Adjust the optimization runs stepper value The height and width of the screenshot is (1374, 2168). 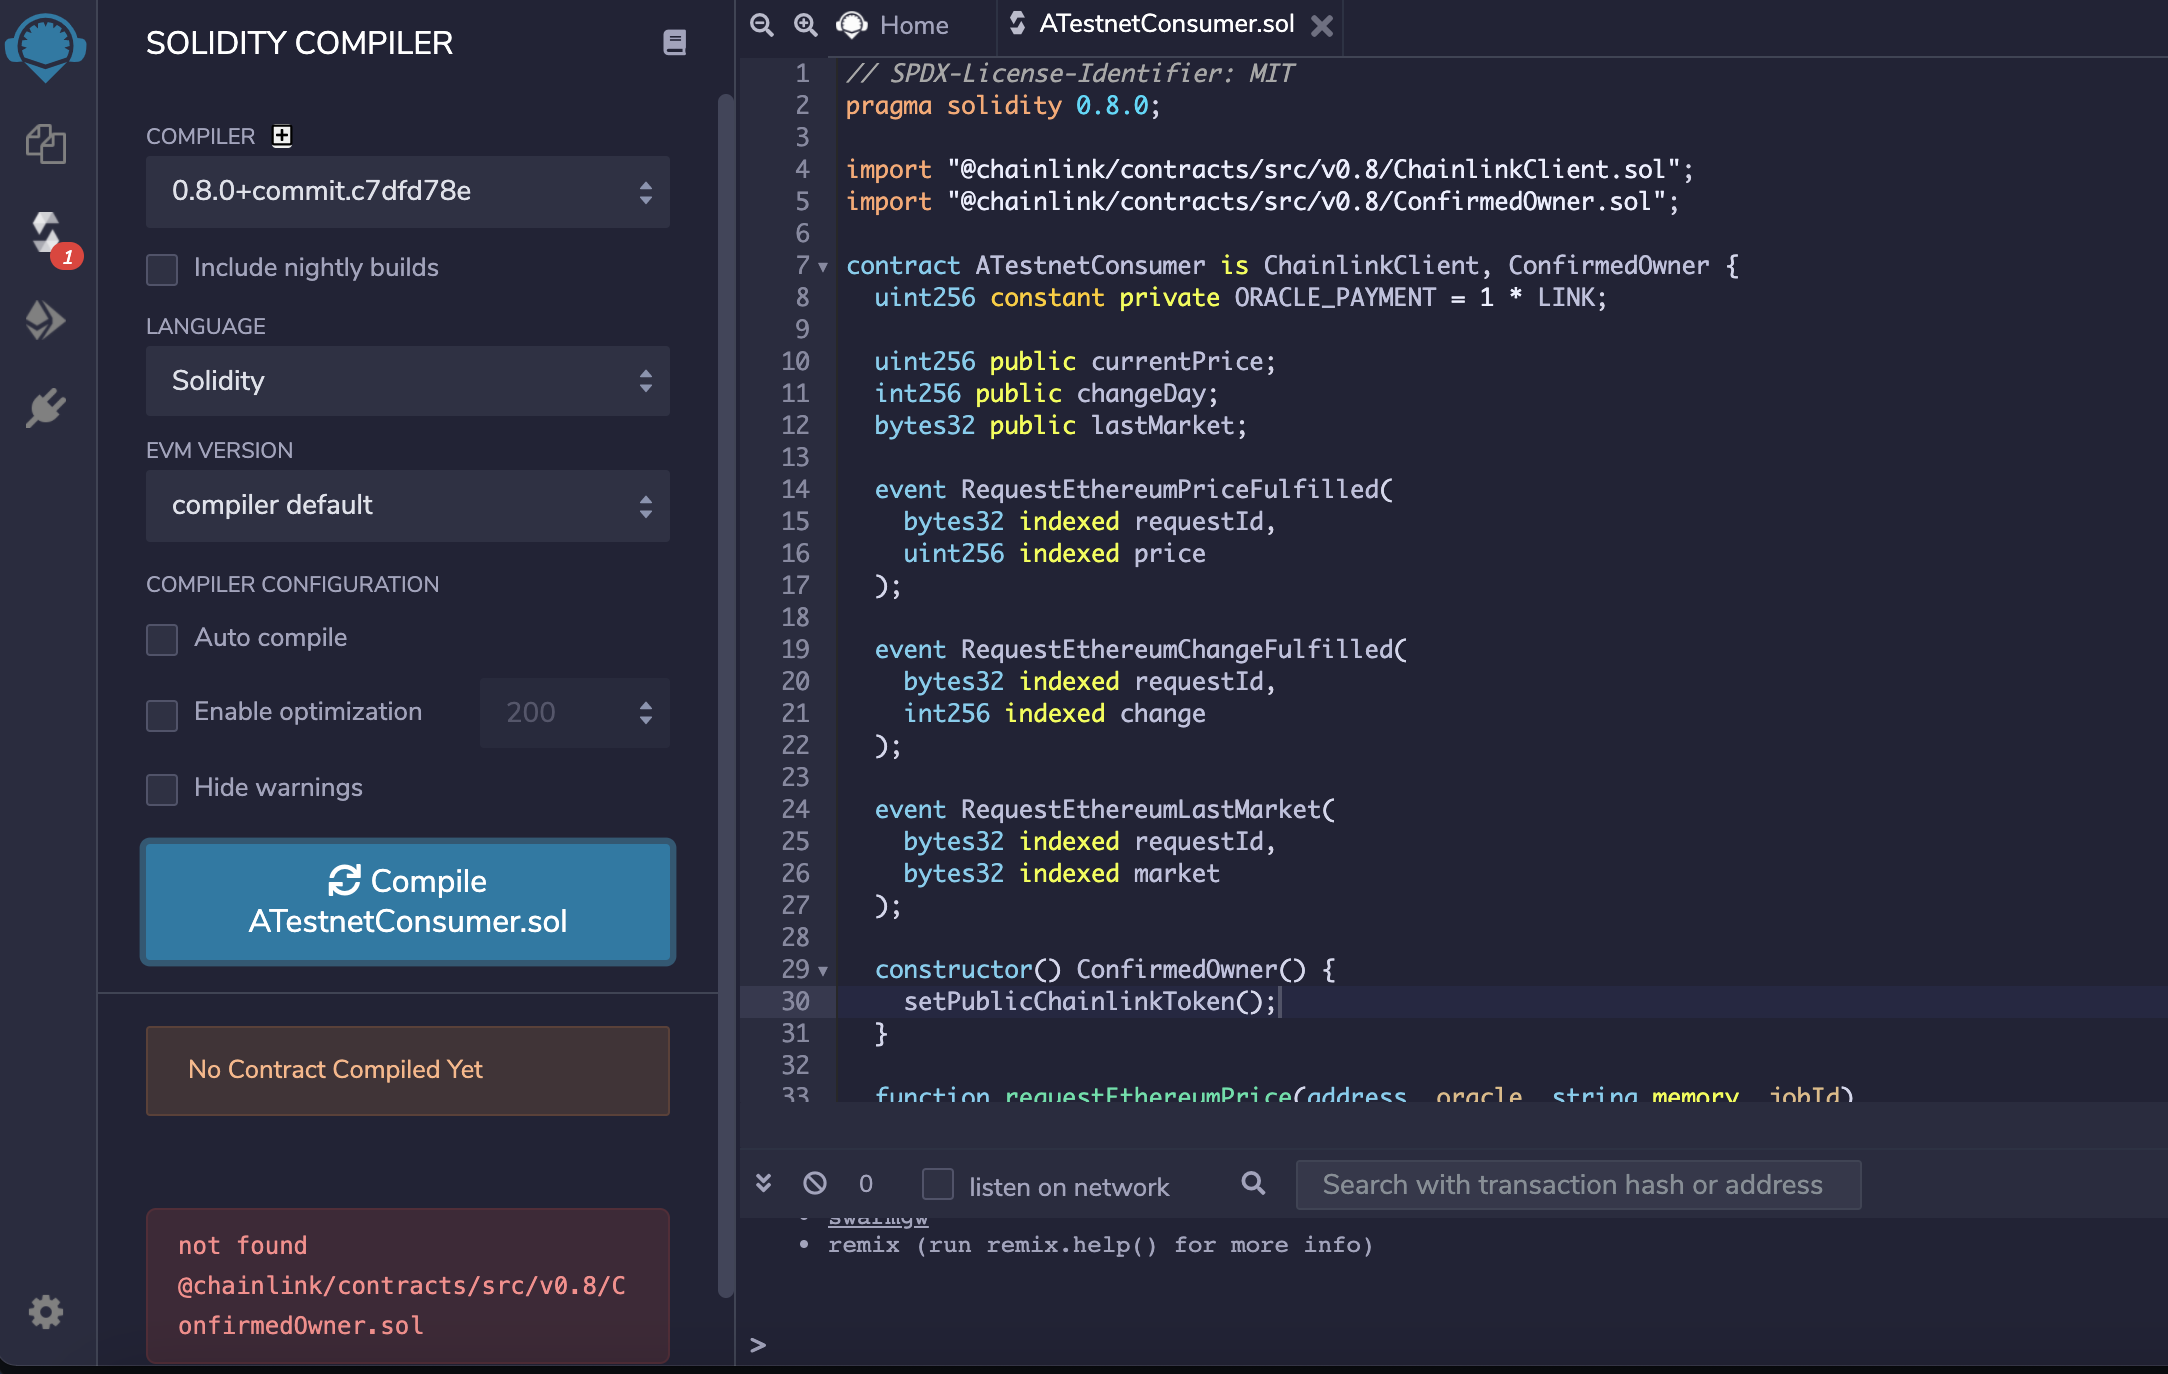coord(645,713)
